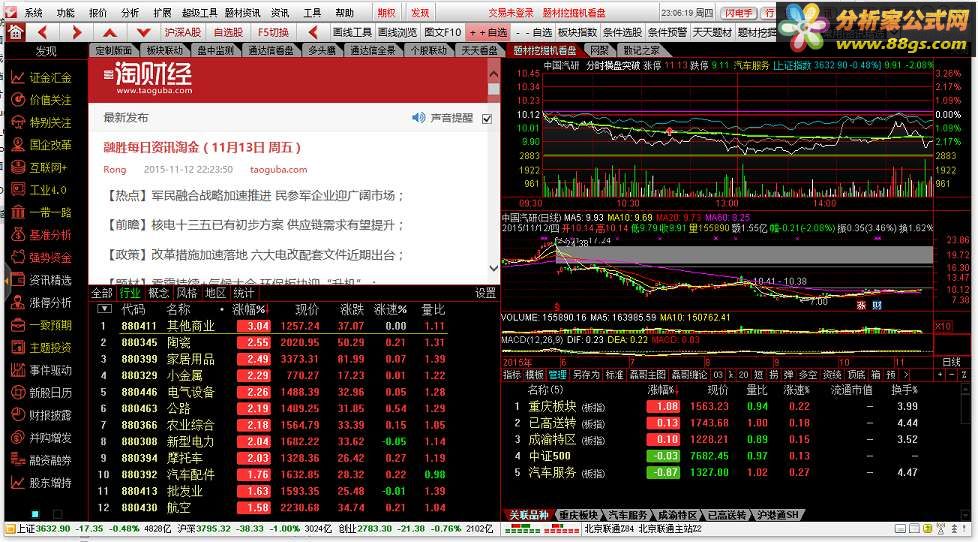Open 基准分析 sidebar item
The width and height of the screenshot is (978, 542).
pyautogui.click(x=42, y=235)
